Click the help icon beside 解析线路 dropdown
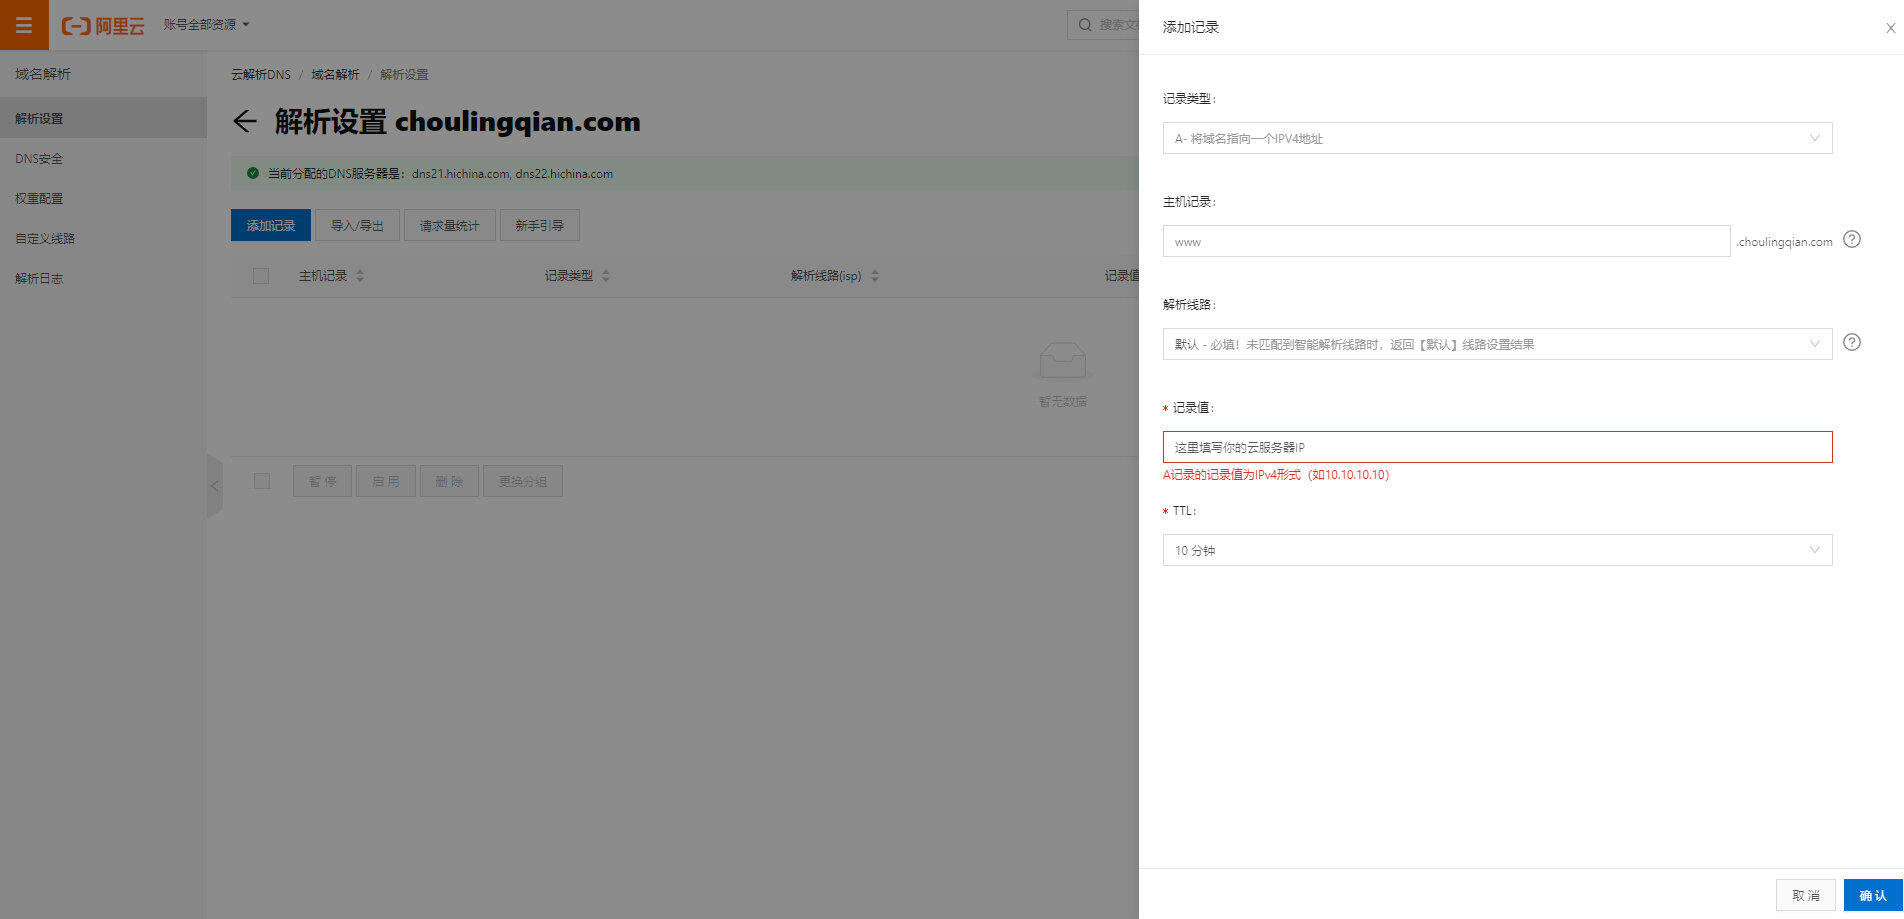The height and width of the screenshot is (919, 1904). [1852, 342]
